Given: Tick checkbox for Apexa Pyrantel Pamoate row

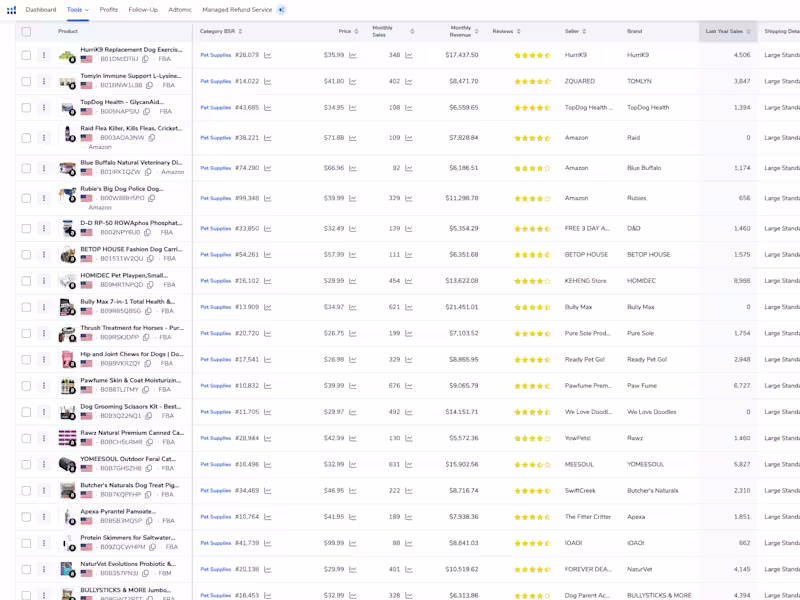Looking at the screenshot, I should 26,517.
